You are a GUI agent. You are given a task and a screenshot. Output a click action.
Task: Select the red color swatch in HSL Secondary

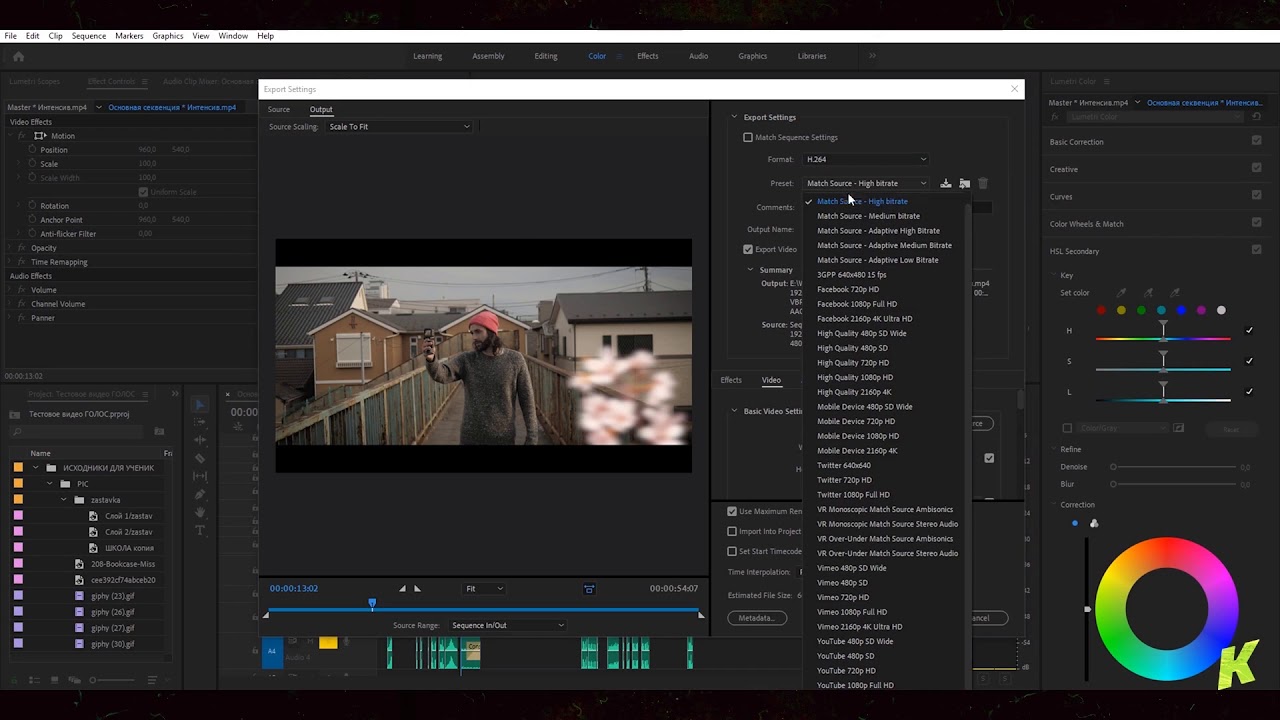(1101, 310)
